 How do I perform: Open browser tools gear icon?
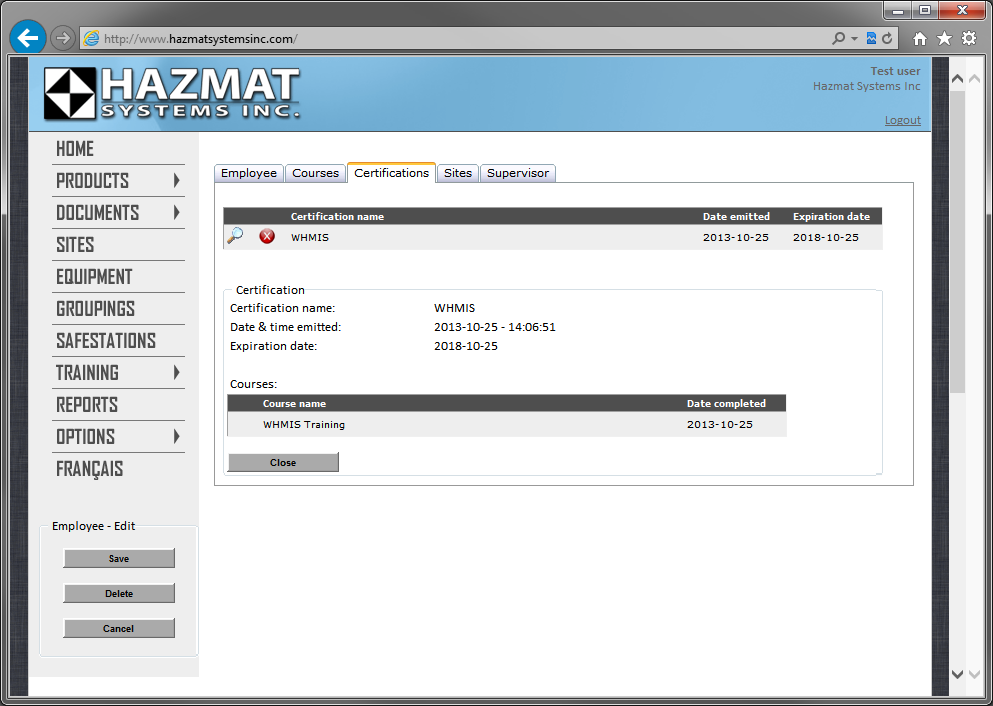coord(969,39)
